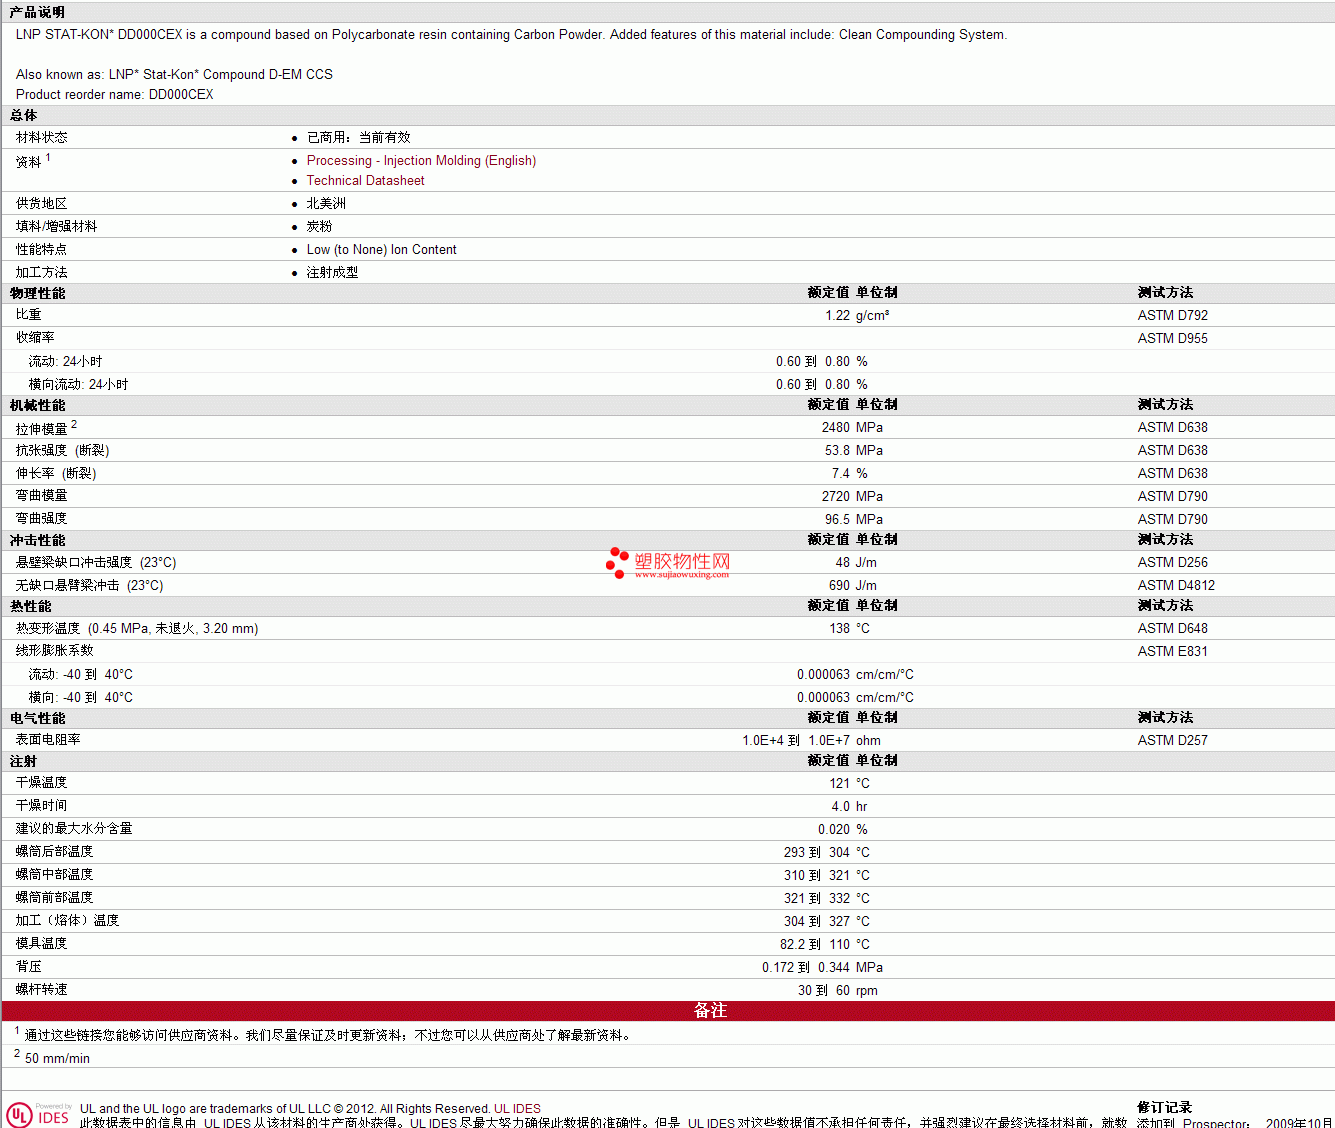Image resolution: width=1335 pixels, height=1128 pixels.
Task: Select the 产品说明 section header
Action: [37, 12]
